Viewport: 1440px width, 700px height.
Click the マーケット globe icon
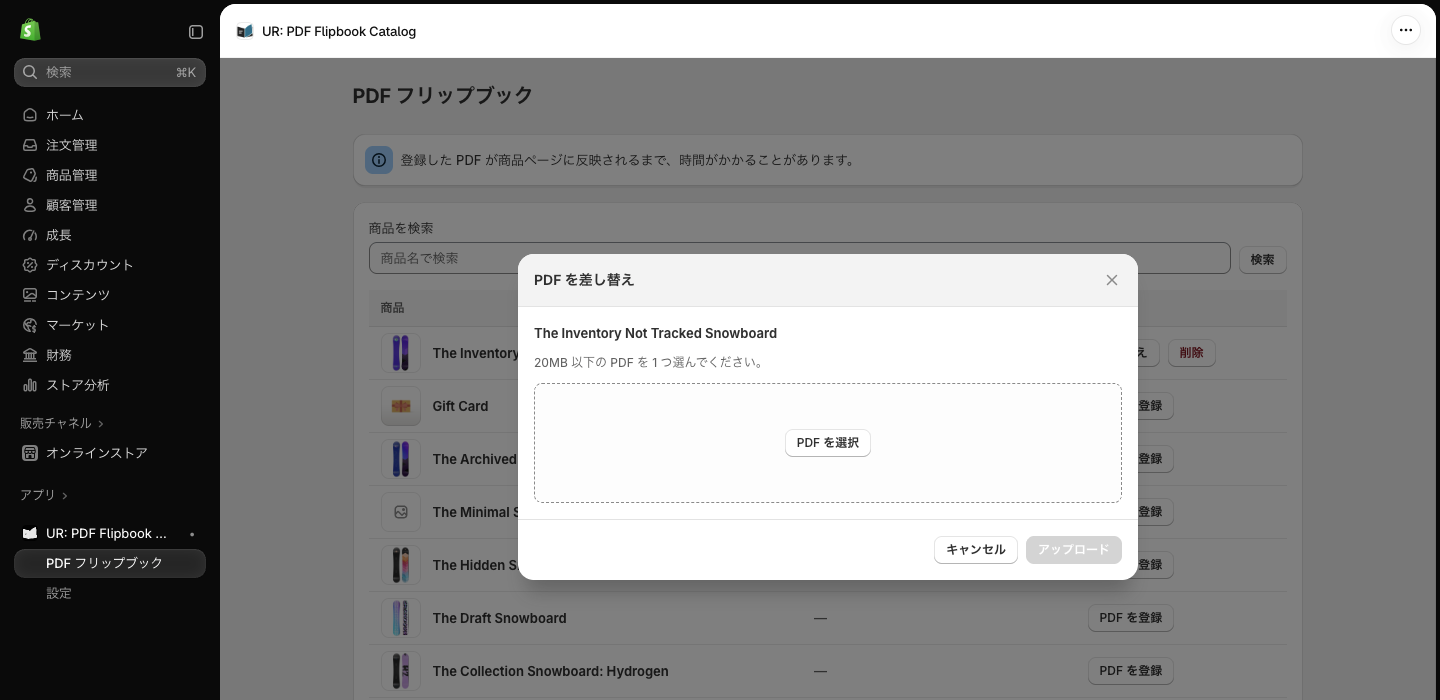coord(30,325)
